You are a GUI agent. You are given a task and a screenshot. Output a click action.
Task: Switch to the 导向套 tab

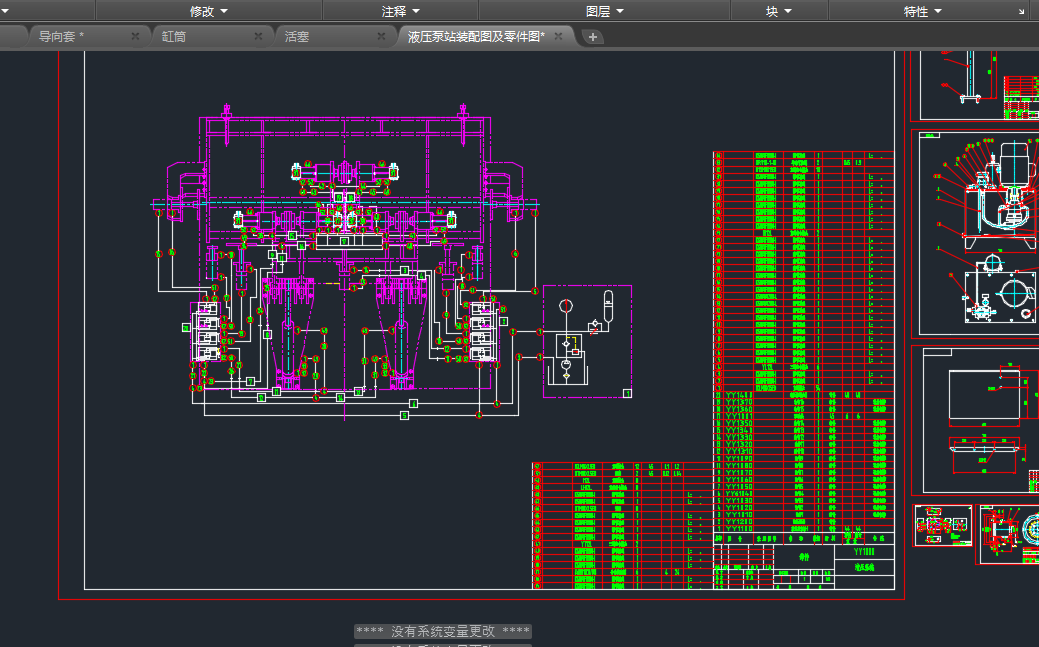click(x=62, y=36)
